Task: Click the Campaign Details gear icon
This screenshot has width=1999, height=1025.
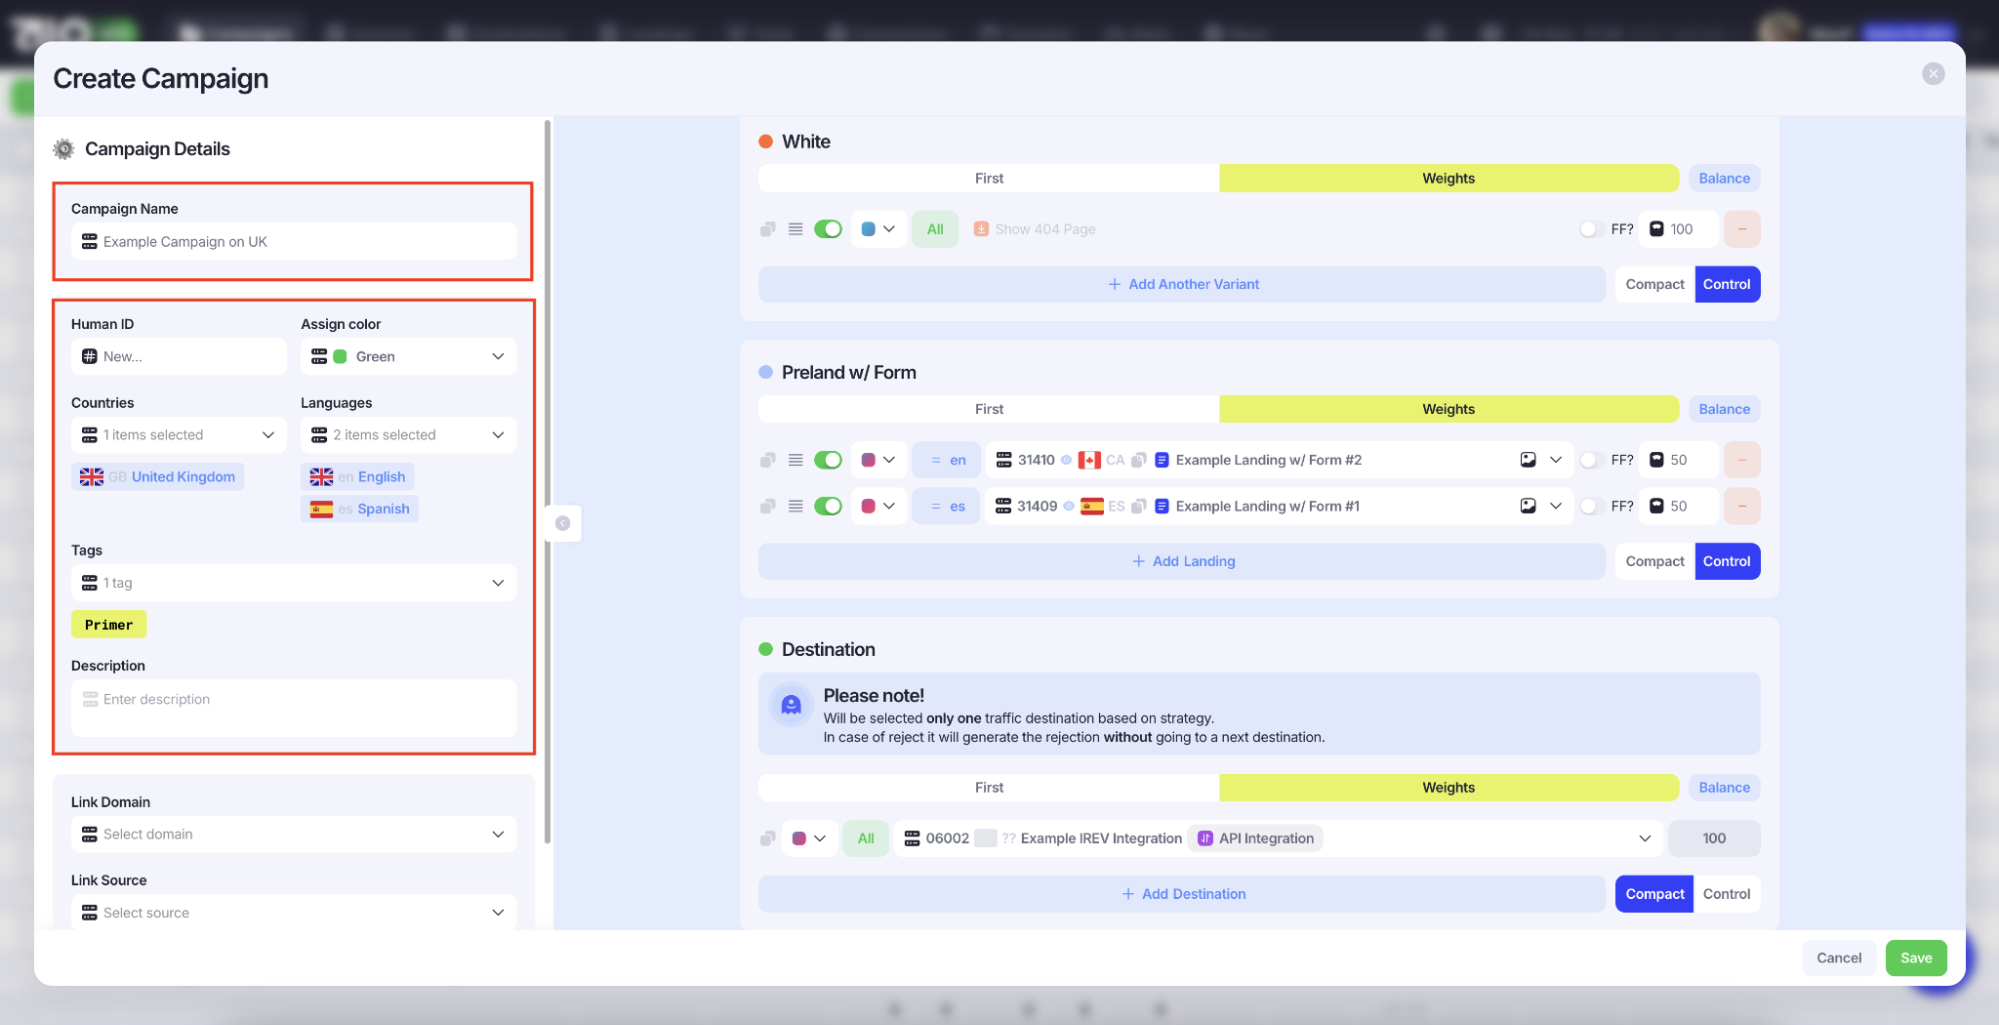Action: point(64,149)
